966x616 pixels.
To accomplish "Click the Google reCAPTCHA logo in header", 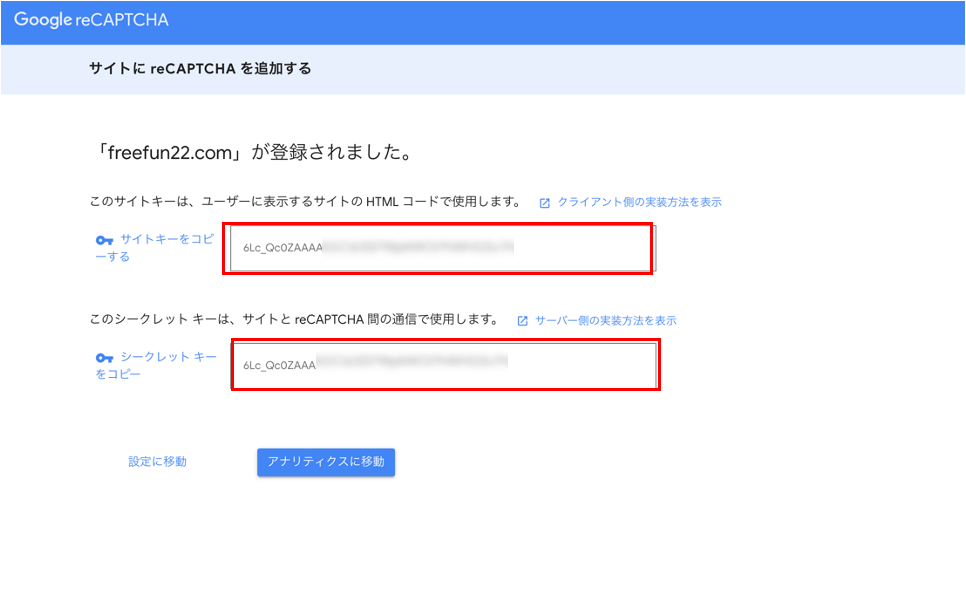I will pos(91,20).
